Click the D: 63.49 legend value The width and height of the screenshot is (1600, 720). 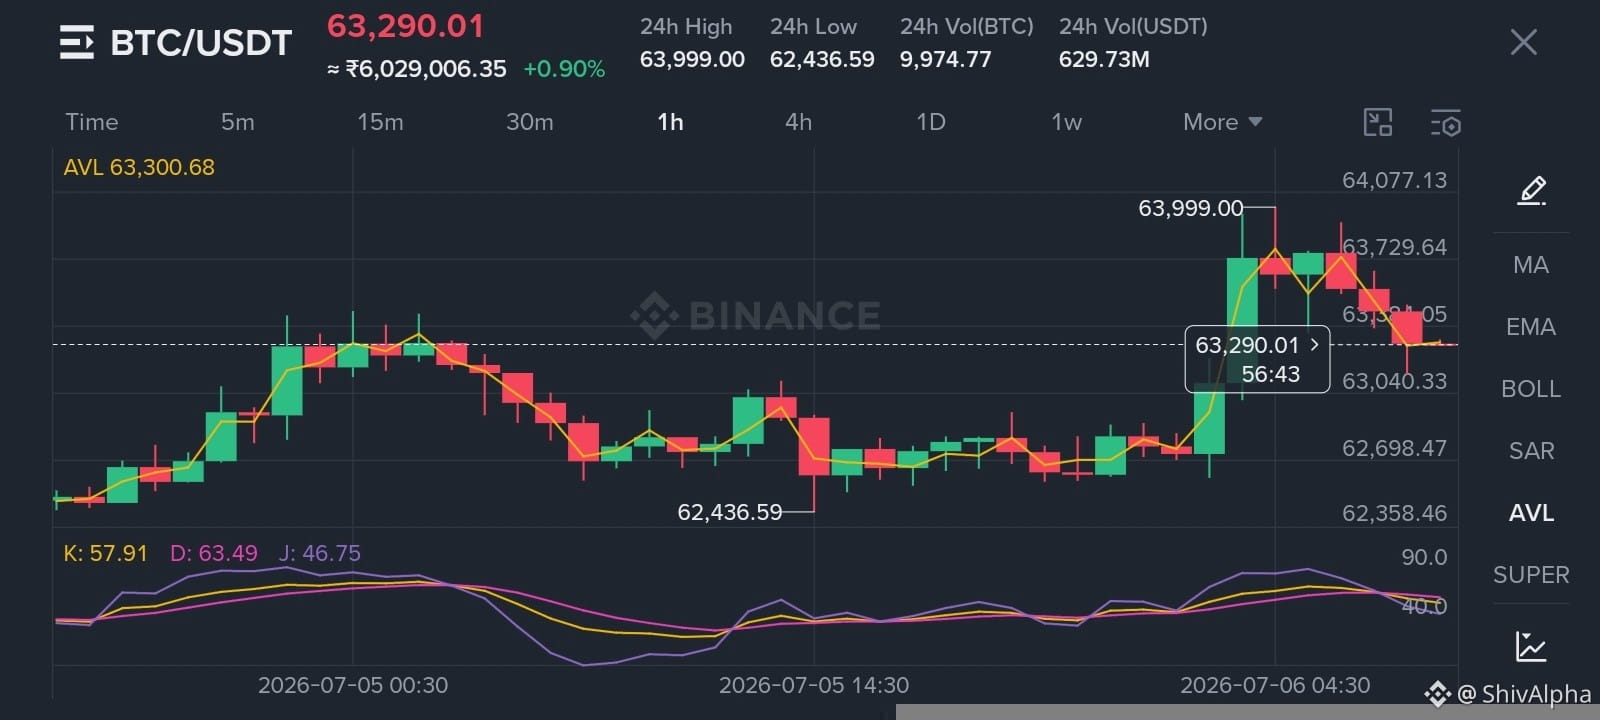point(213,553)
